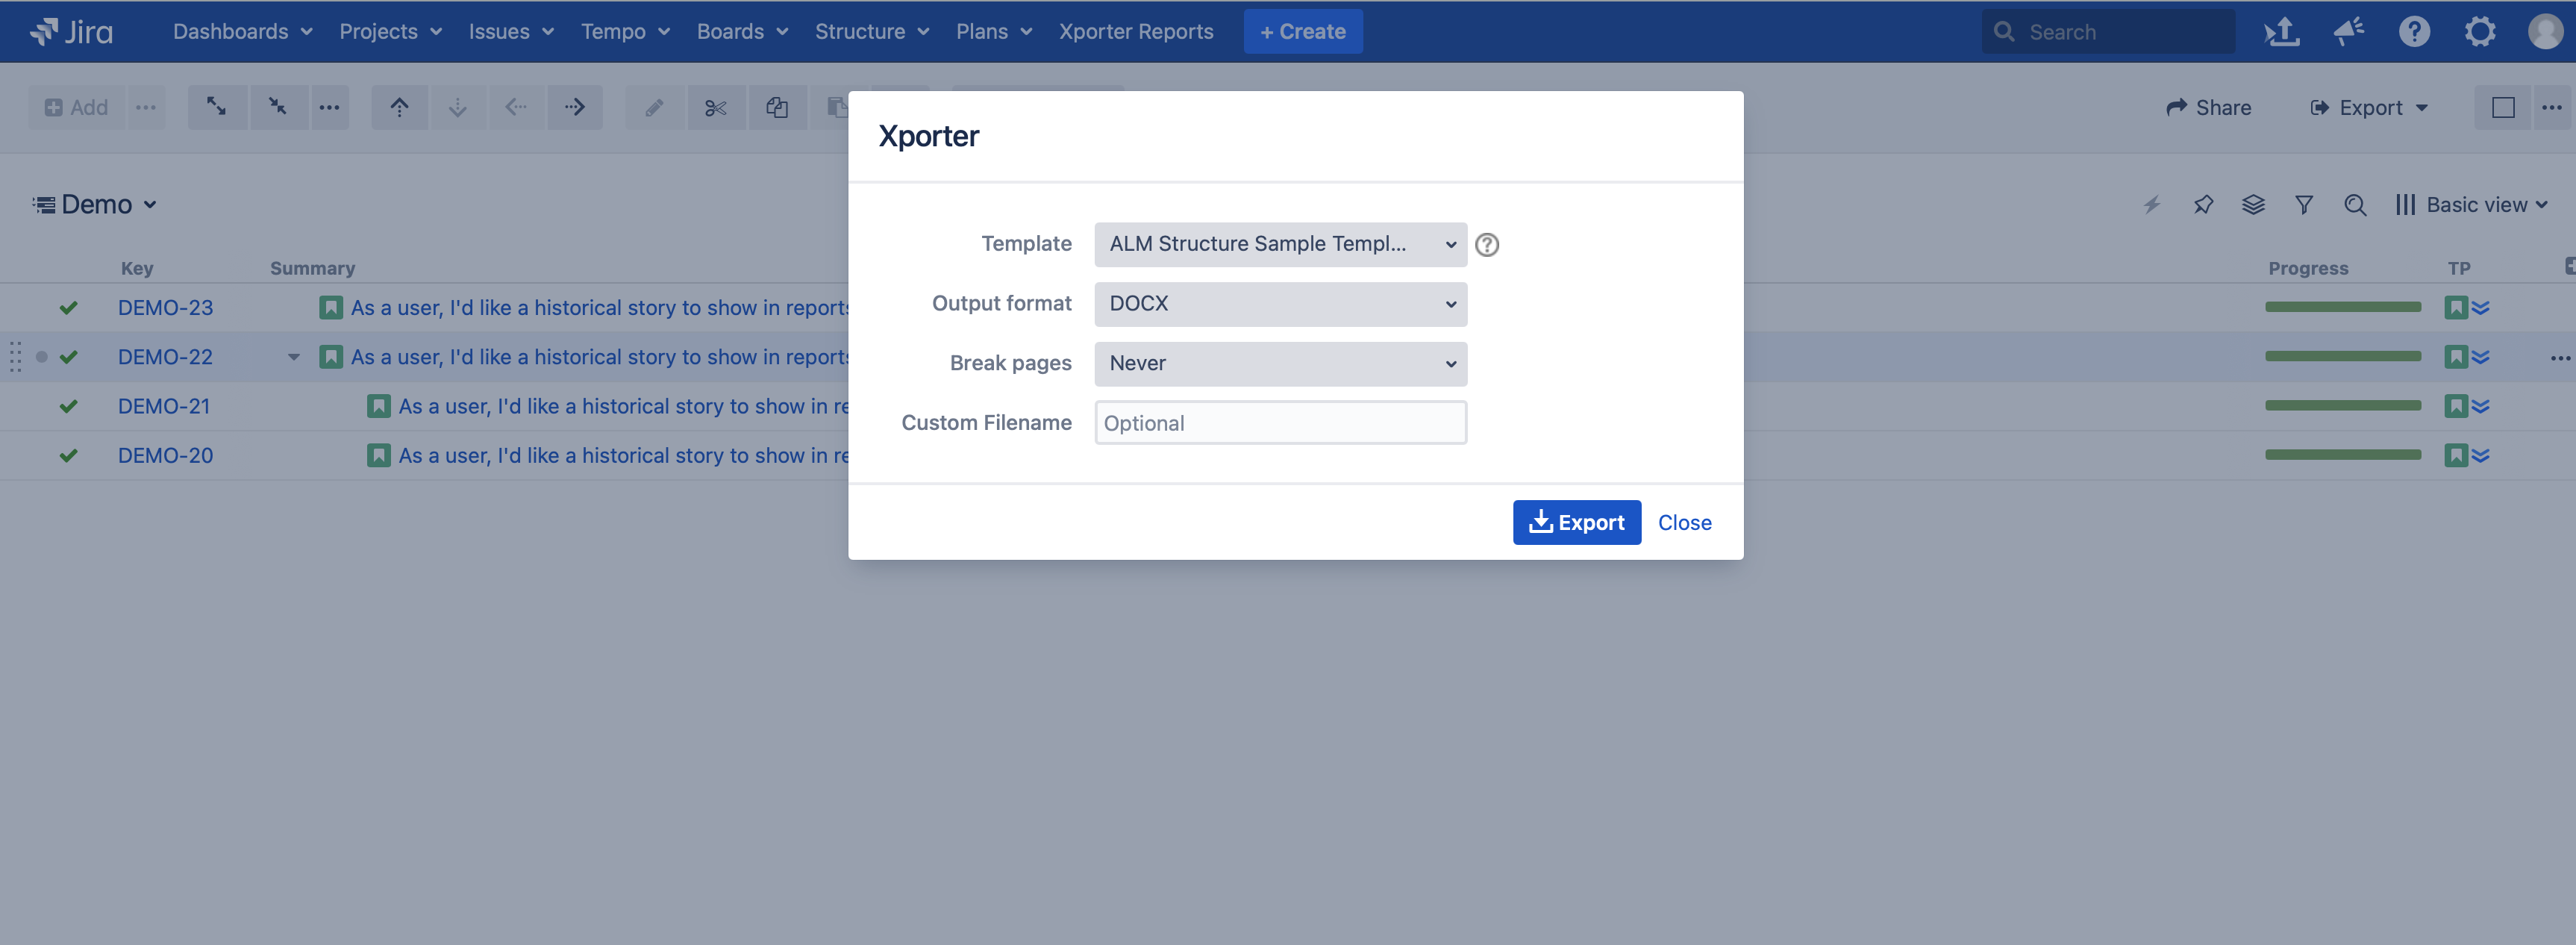
Task: Open the Dashboards menu
Action: (x=242, y=32)
